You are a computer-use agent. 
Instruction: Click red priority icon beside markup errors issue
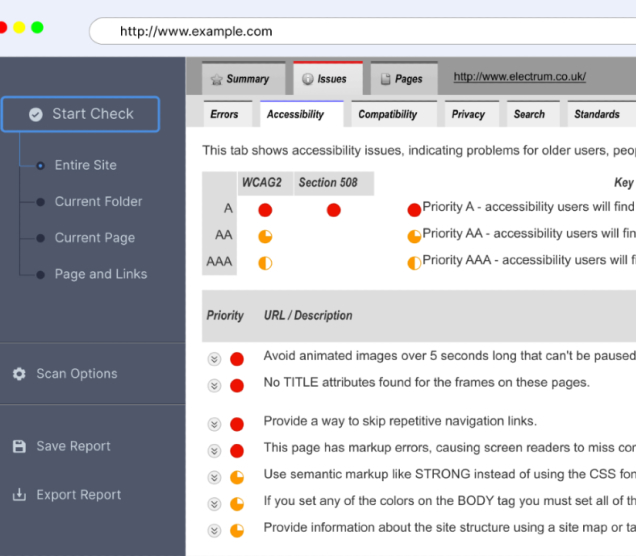[237, 451]
